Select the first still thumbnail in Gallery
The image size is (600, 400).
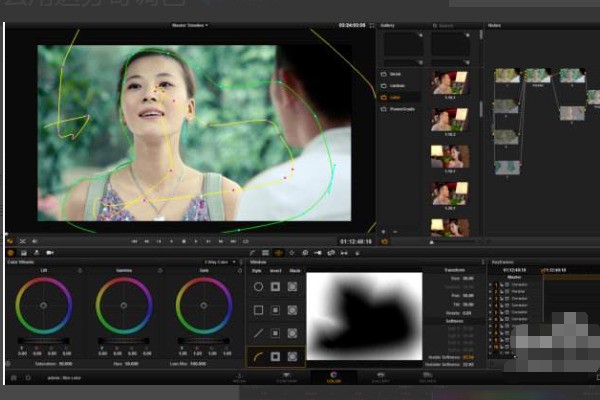pos(450,82)
